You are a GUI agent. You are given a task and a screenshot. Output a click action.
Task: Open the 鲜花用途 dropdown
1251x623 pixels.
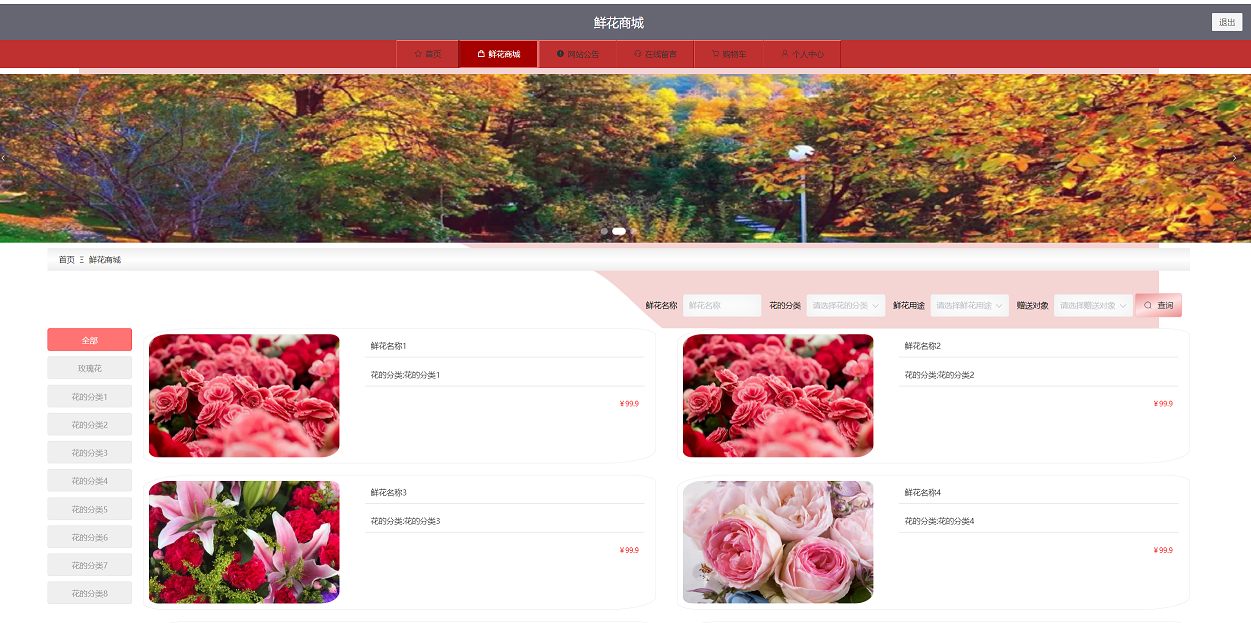click(x=968, y=305)
